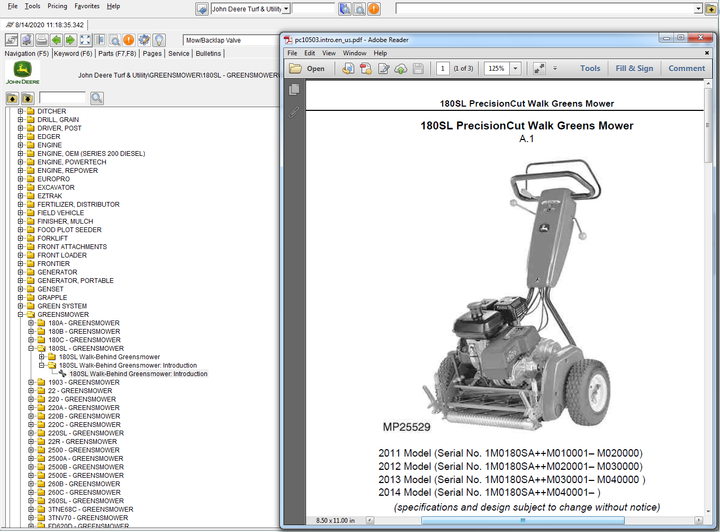The width and height of the screenshot is (720, 532).
Task: Click the create PDF icon in Adobe Reader
Action: click(x=366, y=68)
